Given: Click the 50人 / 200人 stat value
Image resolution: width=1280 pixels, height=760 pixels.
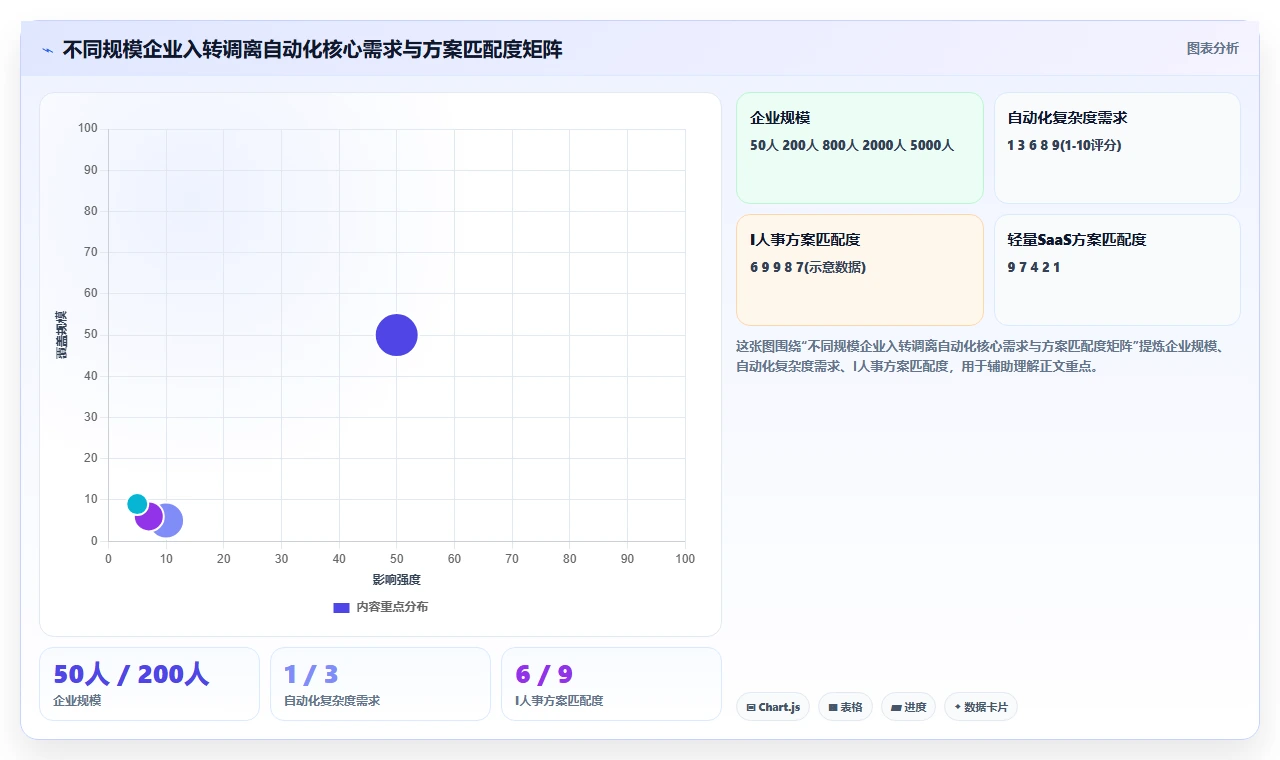Looking at the screenshot, I should click(131, 674).
